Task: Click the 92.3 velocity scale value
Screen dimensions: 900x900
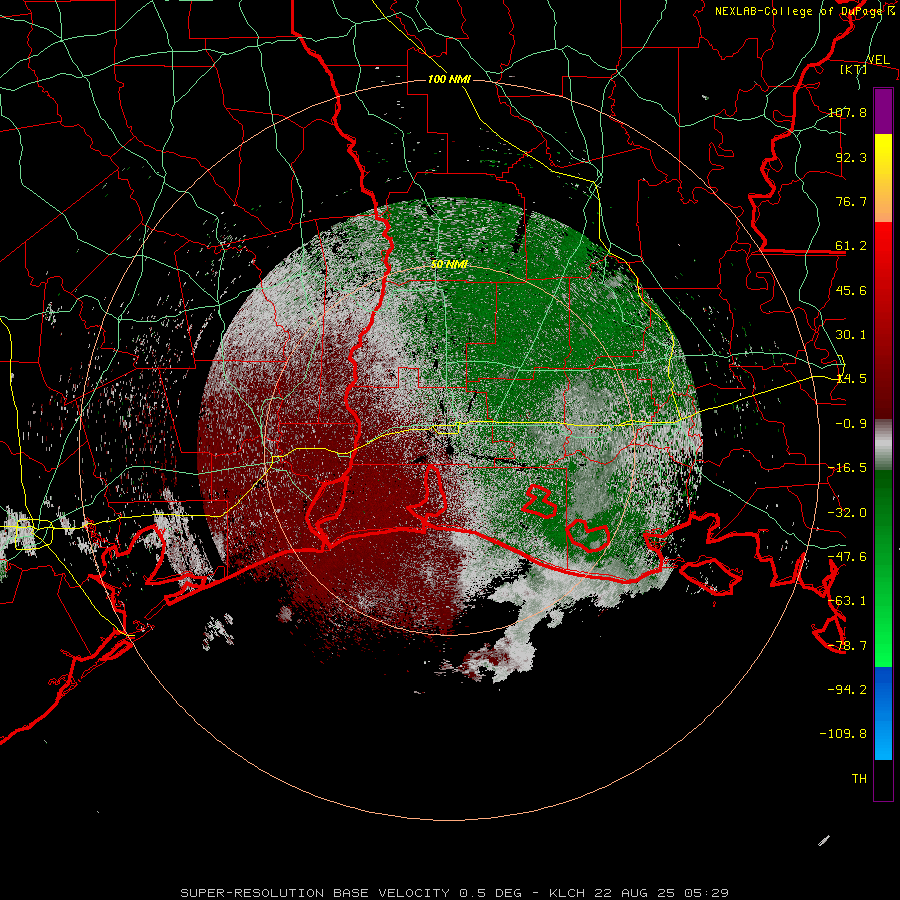Action: coord(851,157)
